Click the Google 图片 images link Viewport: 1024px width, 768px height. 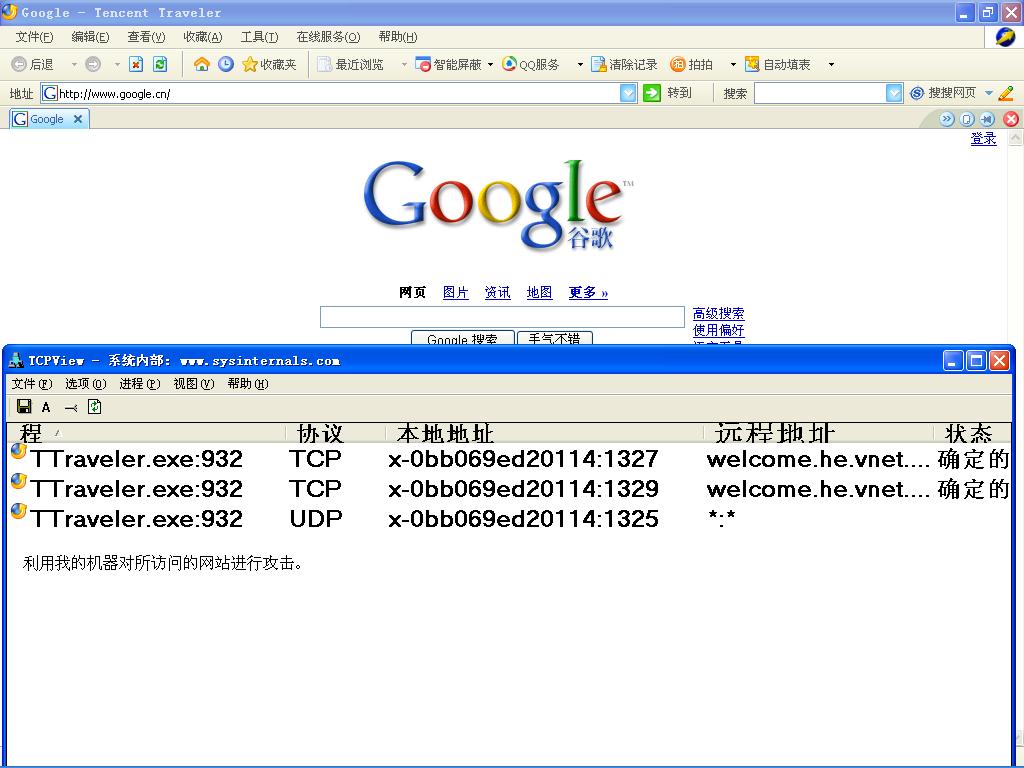pos(456,293)
